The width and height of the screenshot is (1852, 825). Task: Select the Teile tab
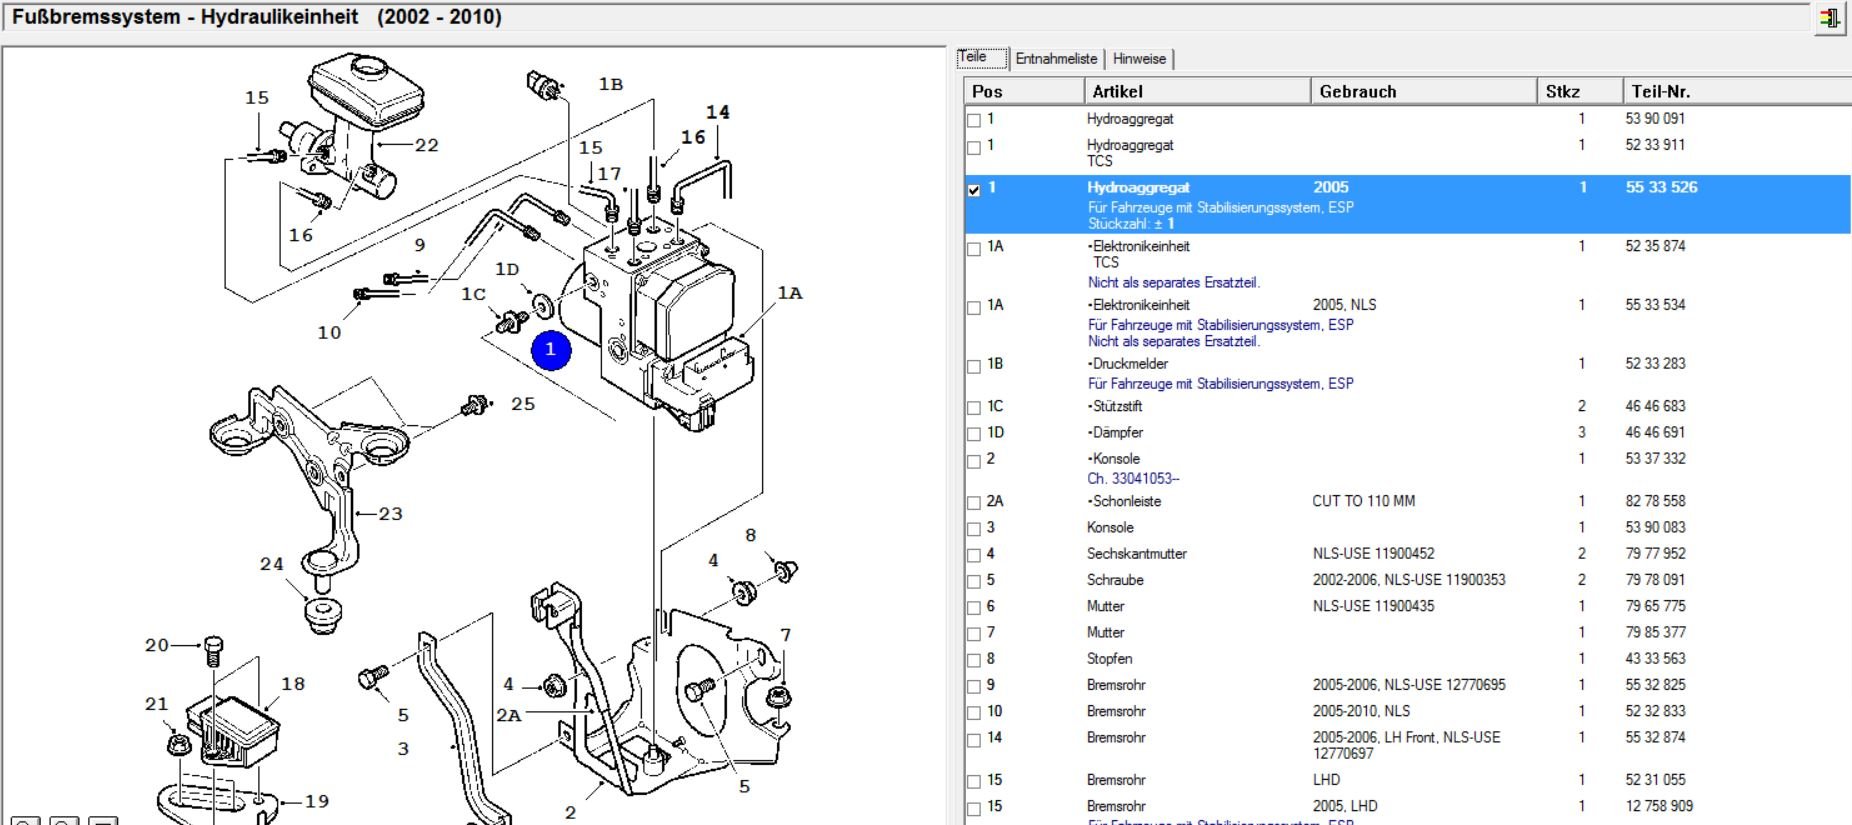coord(981,58)
